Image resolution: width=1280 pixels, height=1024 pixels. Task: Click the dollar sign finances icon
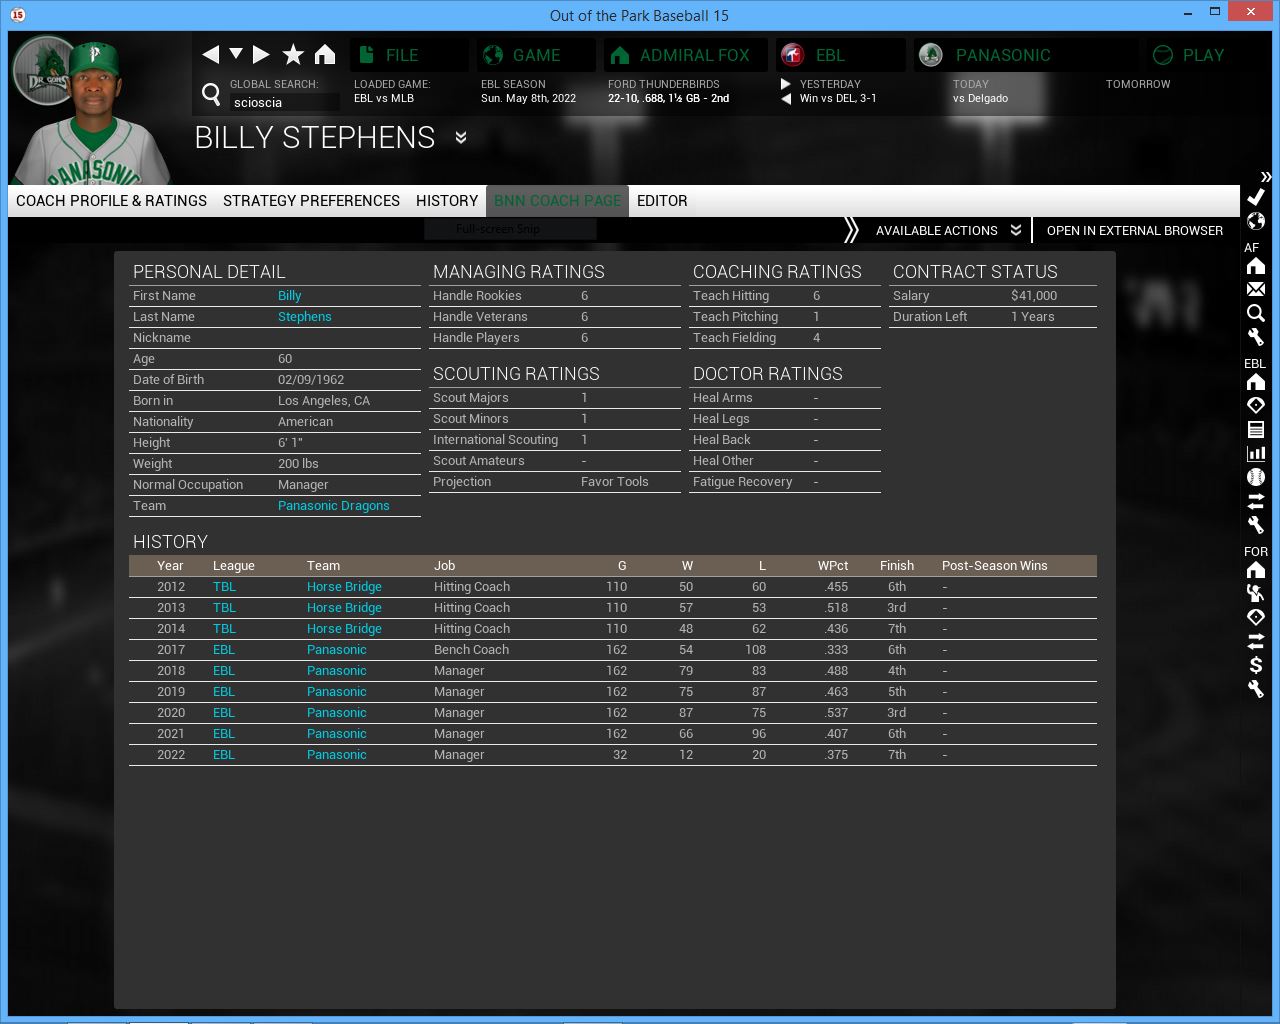point(1256,665)
